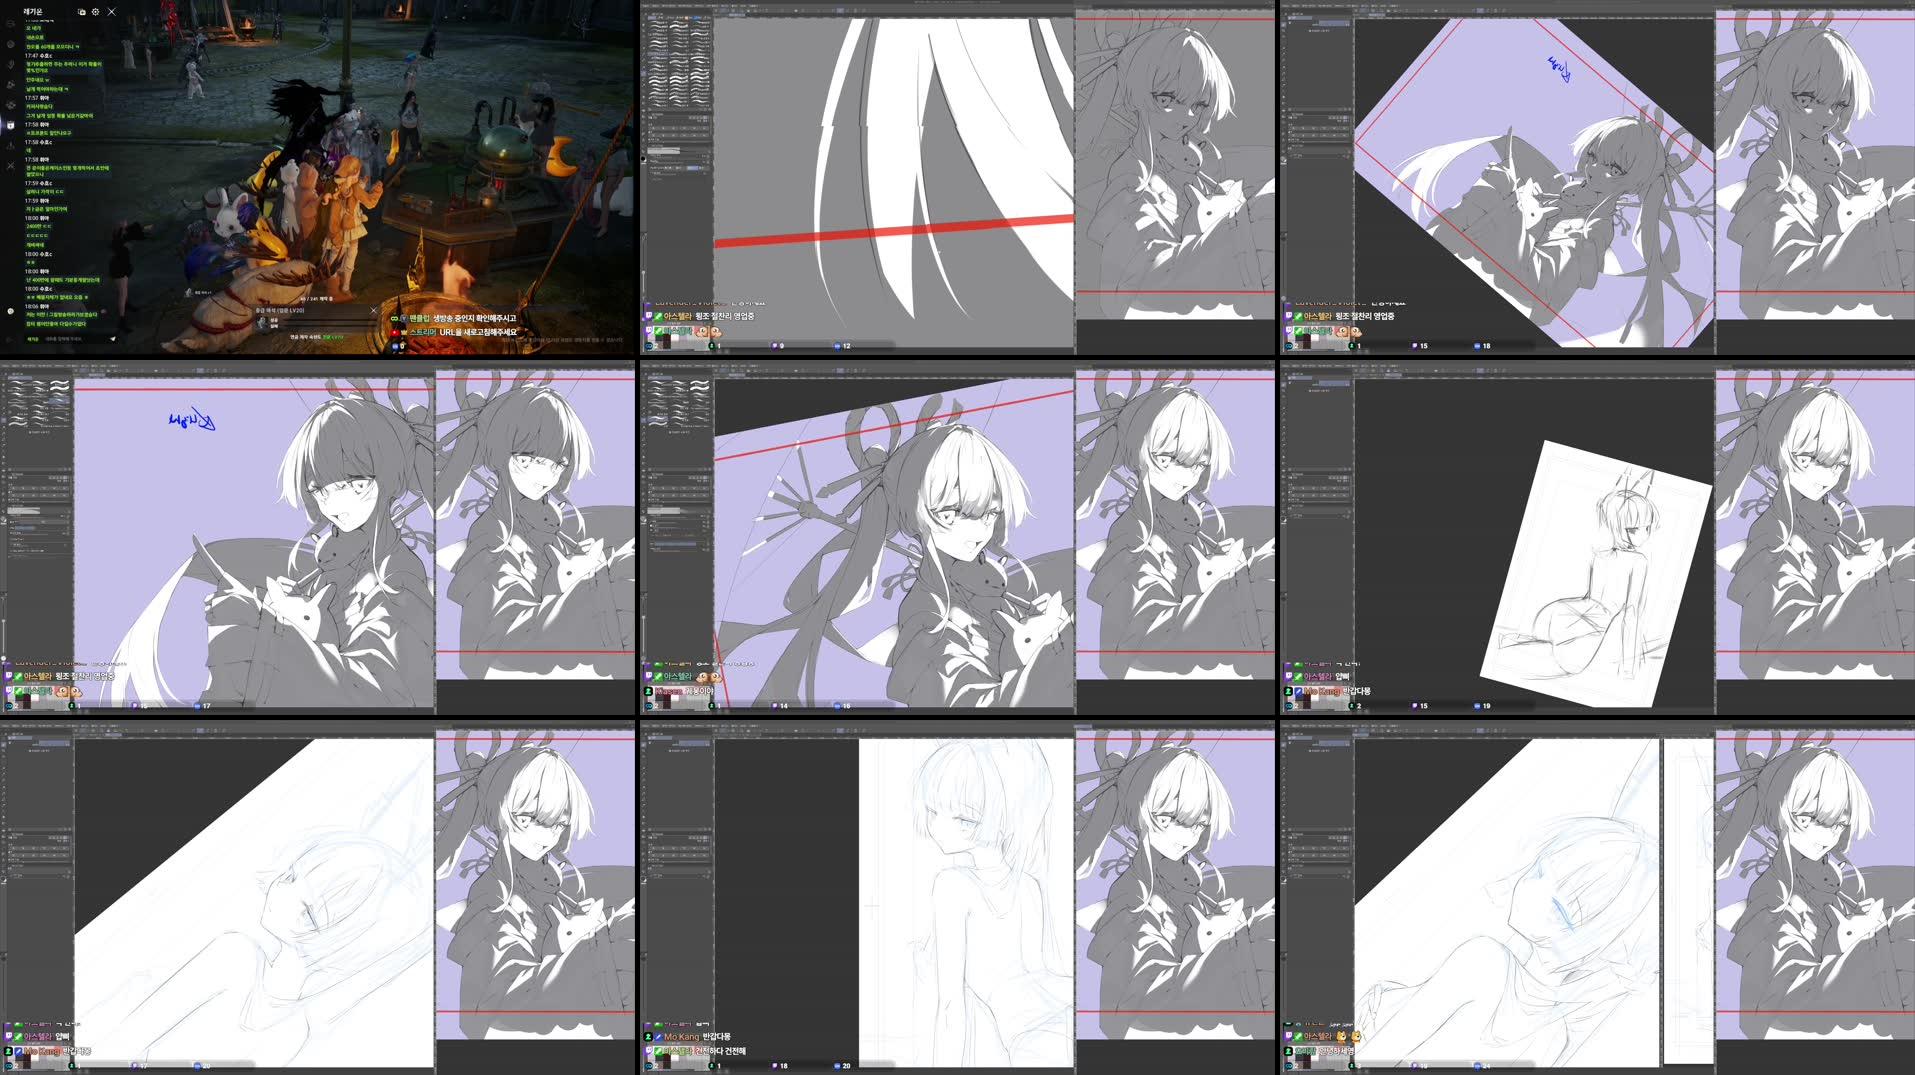
Task: Open bottom-left frame with faint reclining sketch
Action: point(318,898)
